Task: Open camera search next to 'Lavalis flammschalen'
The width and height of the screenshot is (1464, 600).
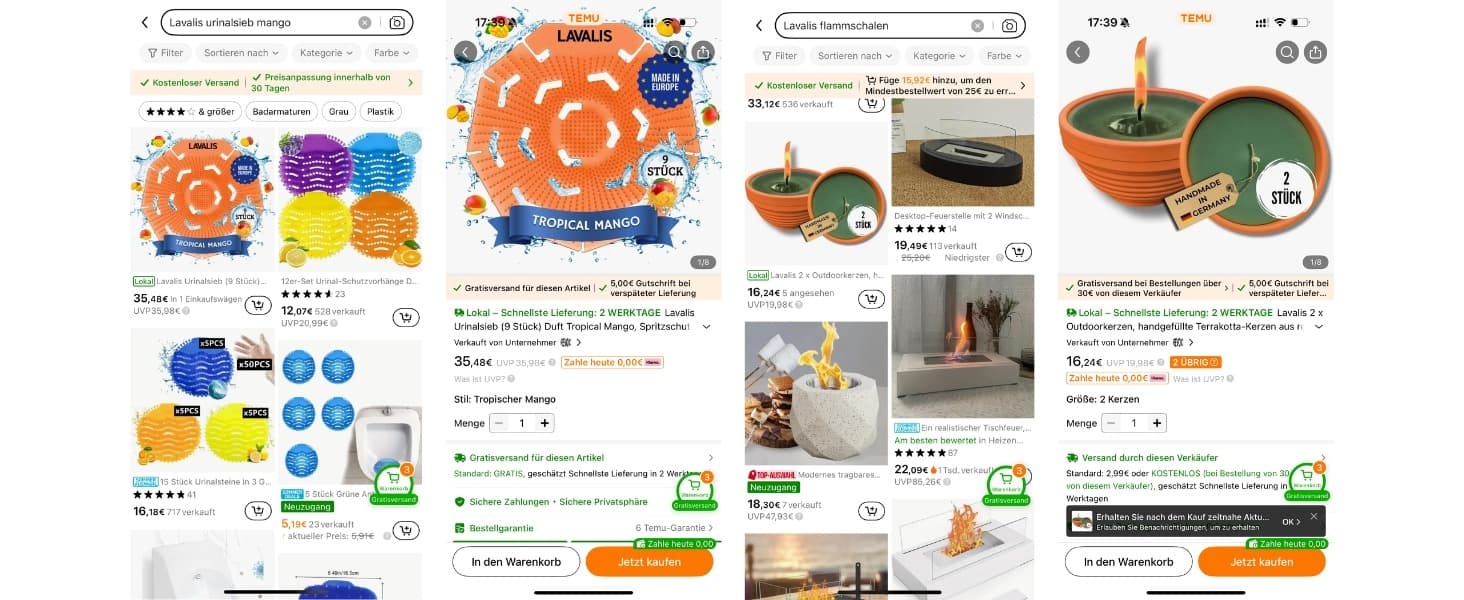Action: tap(1009, 25)
